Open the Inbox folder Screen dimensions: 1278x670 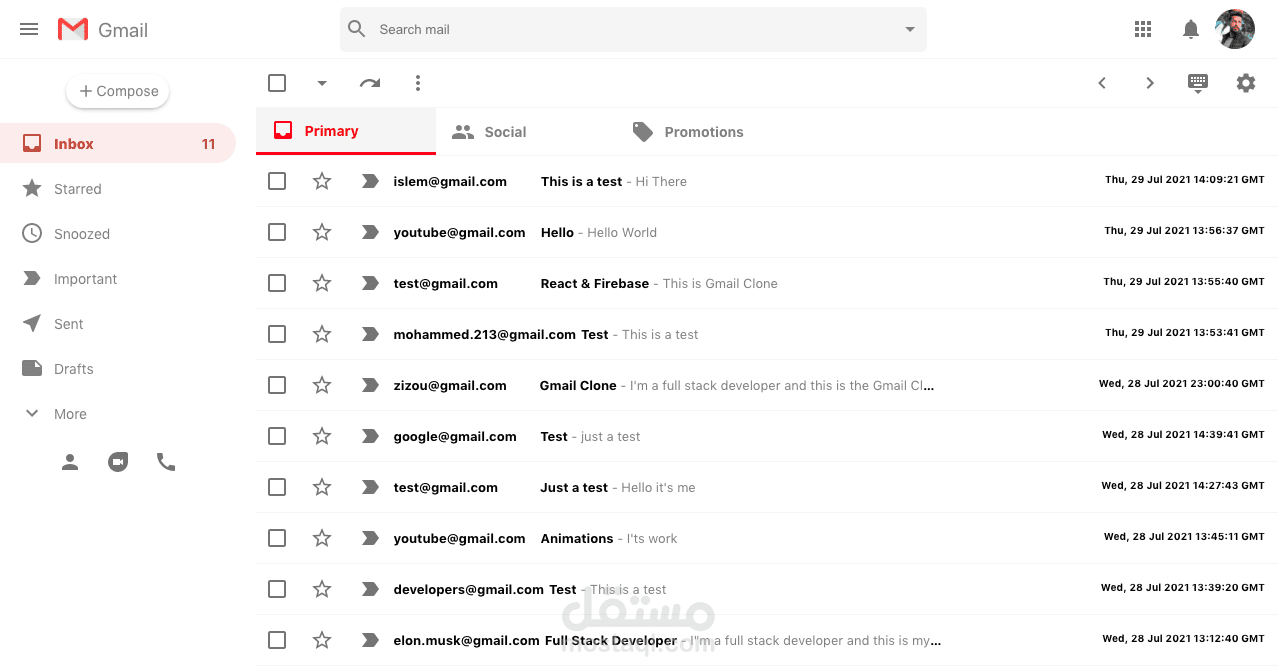coord(118,143)
